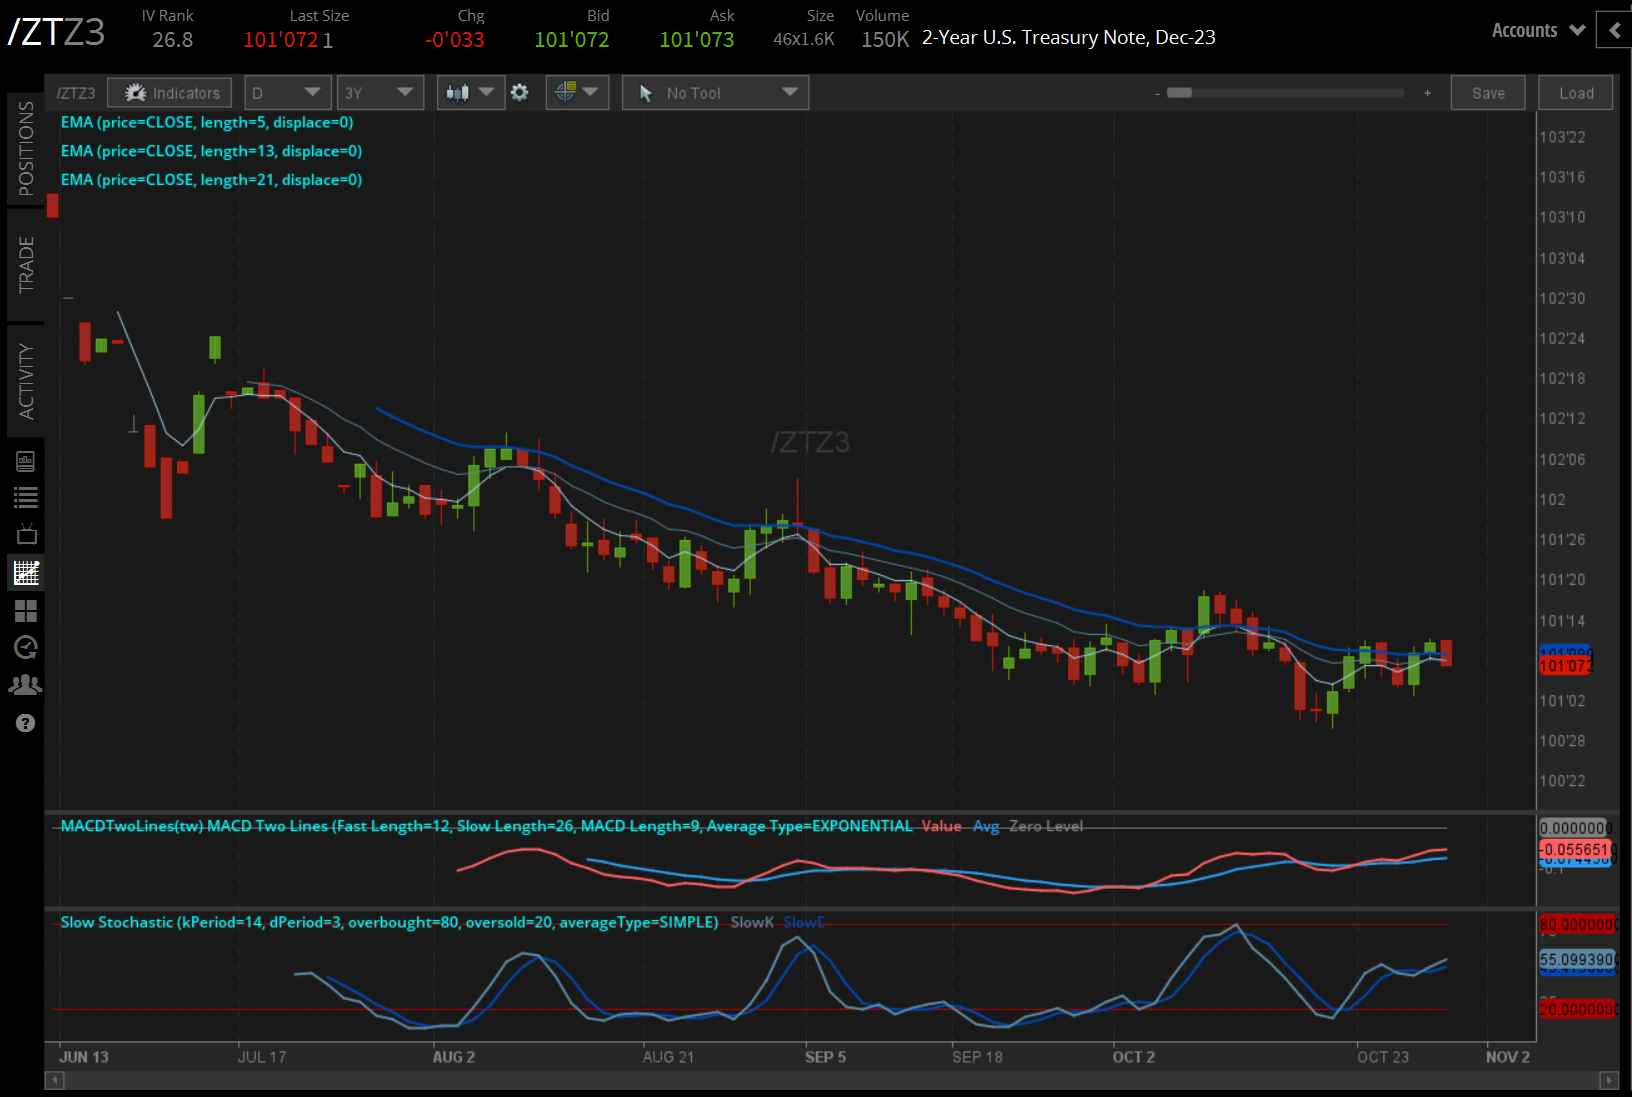Switch to the TRADE tab
The image size is (1632, 1097).
(x=26, y=265)
